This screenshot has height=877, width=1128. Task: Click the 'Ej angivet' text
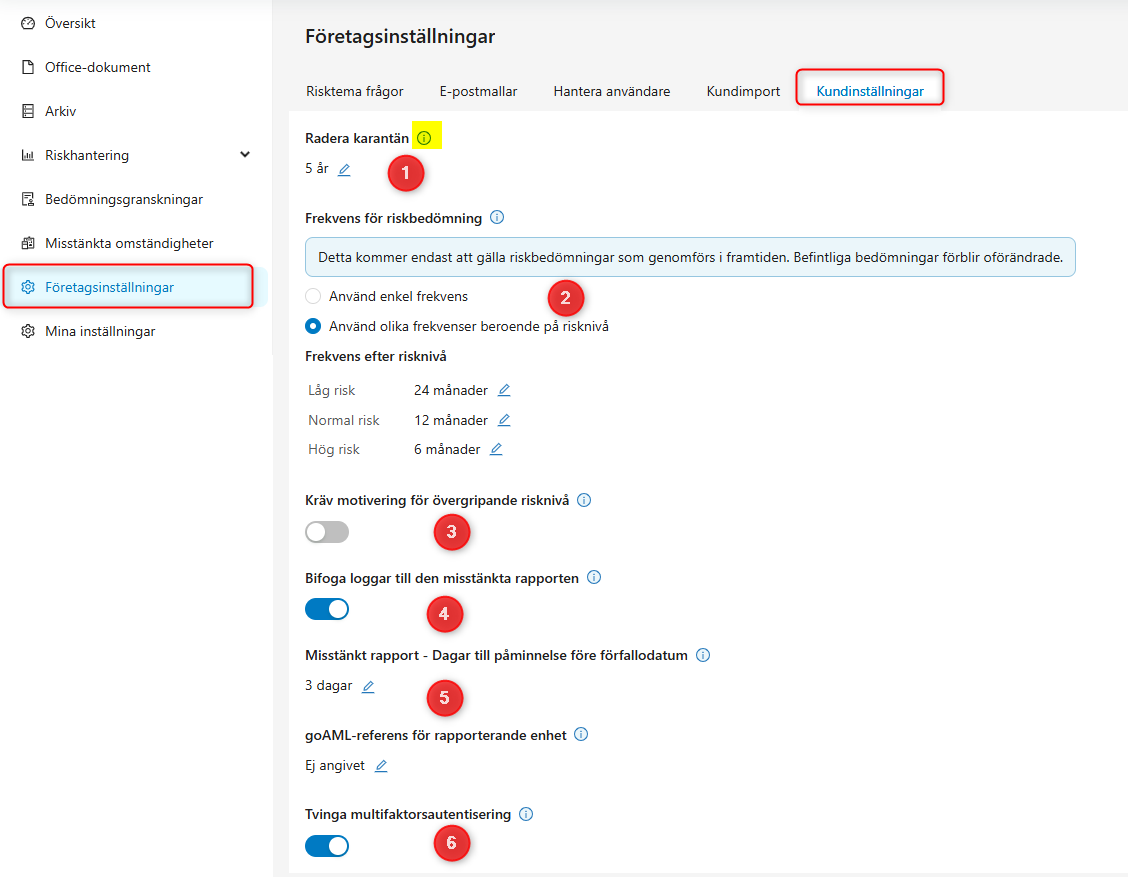point(335,765)
